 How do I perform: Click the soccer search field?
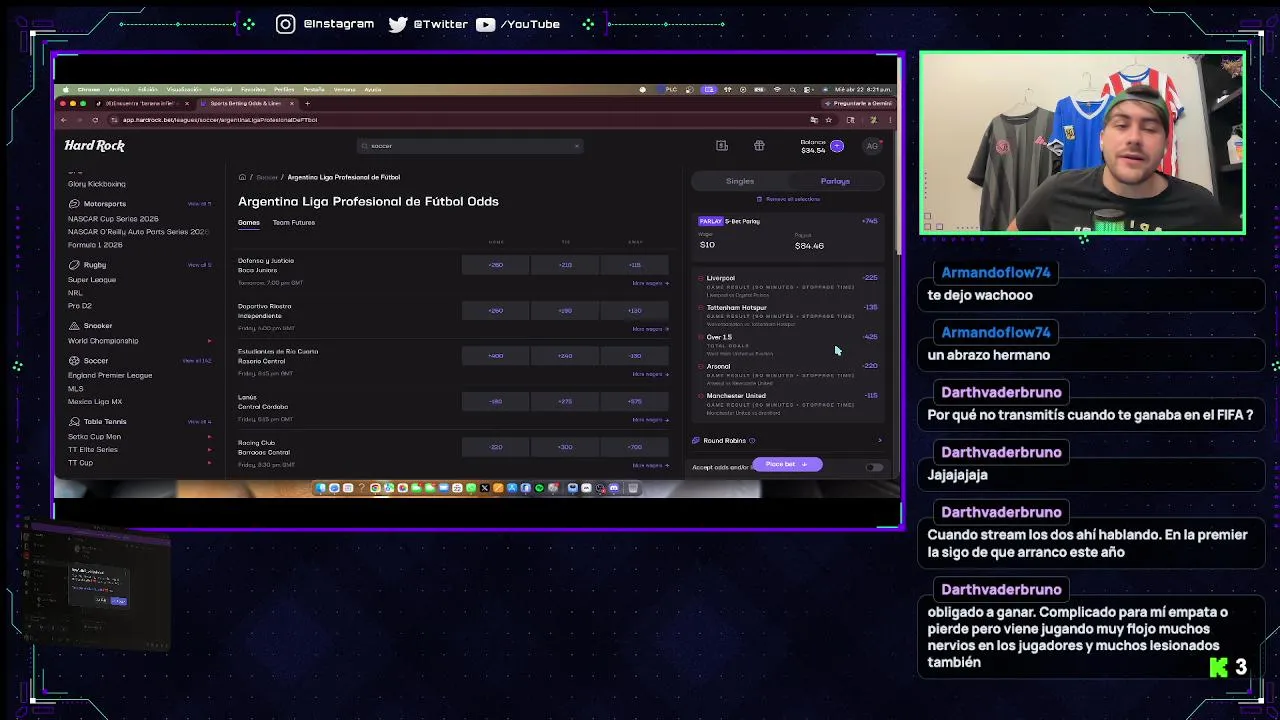(x=470, y=146)
